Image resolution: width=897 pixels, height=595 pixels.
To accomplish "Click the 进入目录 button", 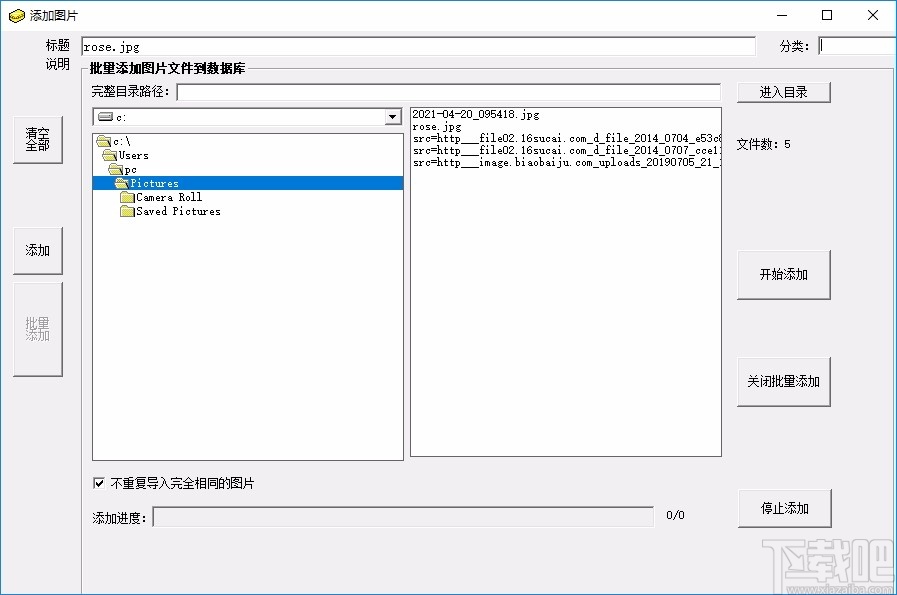I will point(783,91).
